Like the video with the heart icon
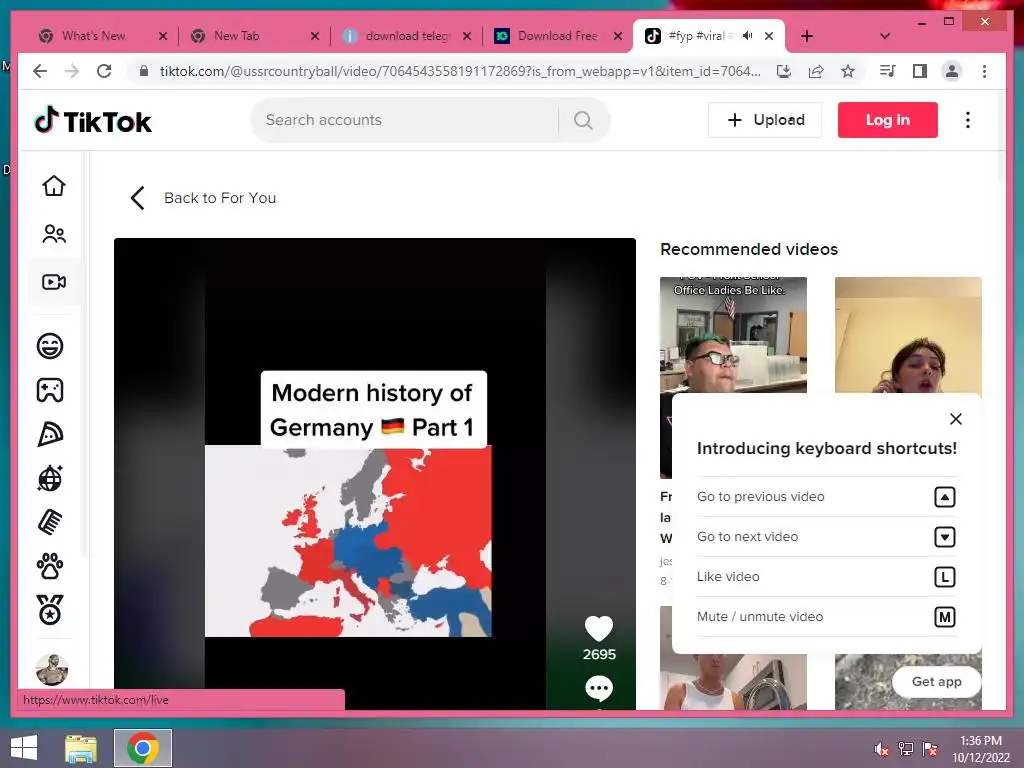This screenshot has width=1024, height=768. pos(599,629)
